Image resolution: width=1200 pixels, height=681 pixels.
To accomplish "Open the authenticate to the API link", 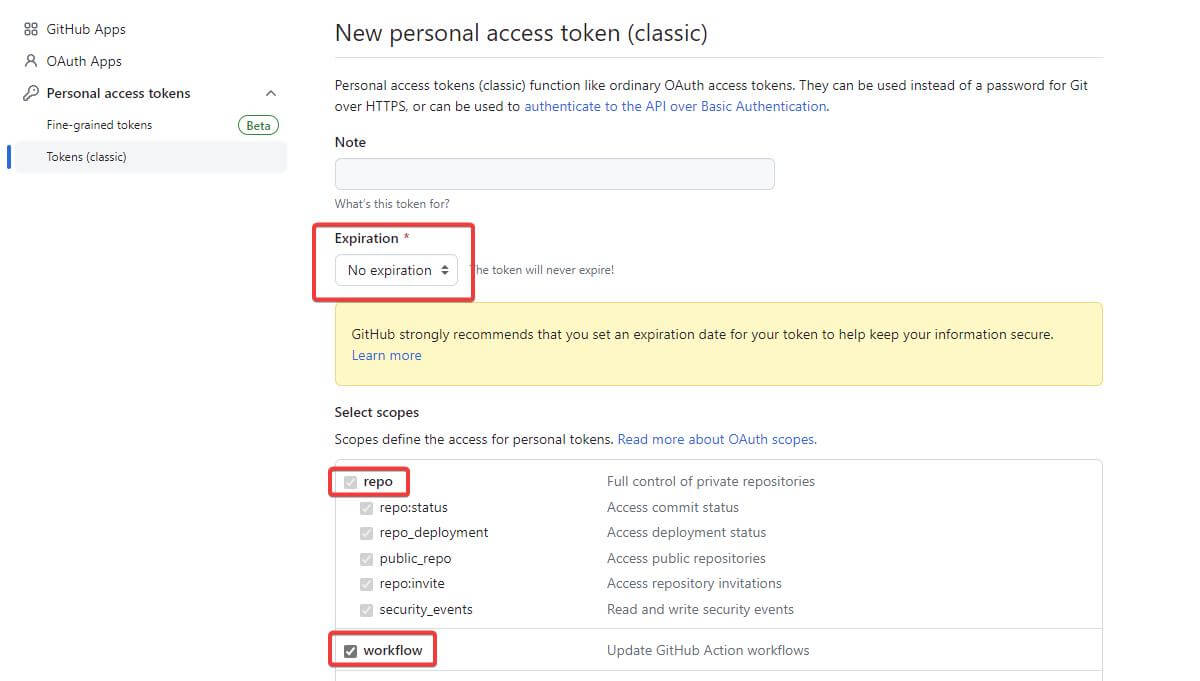I will [675, 106].
